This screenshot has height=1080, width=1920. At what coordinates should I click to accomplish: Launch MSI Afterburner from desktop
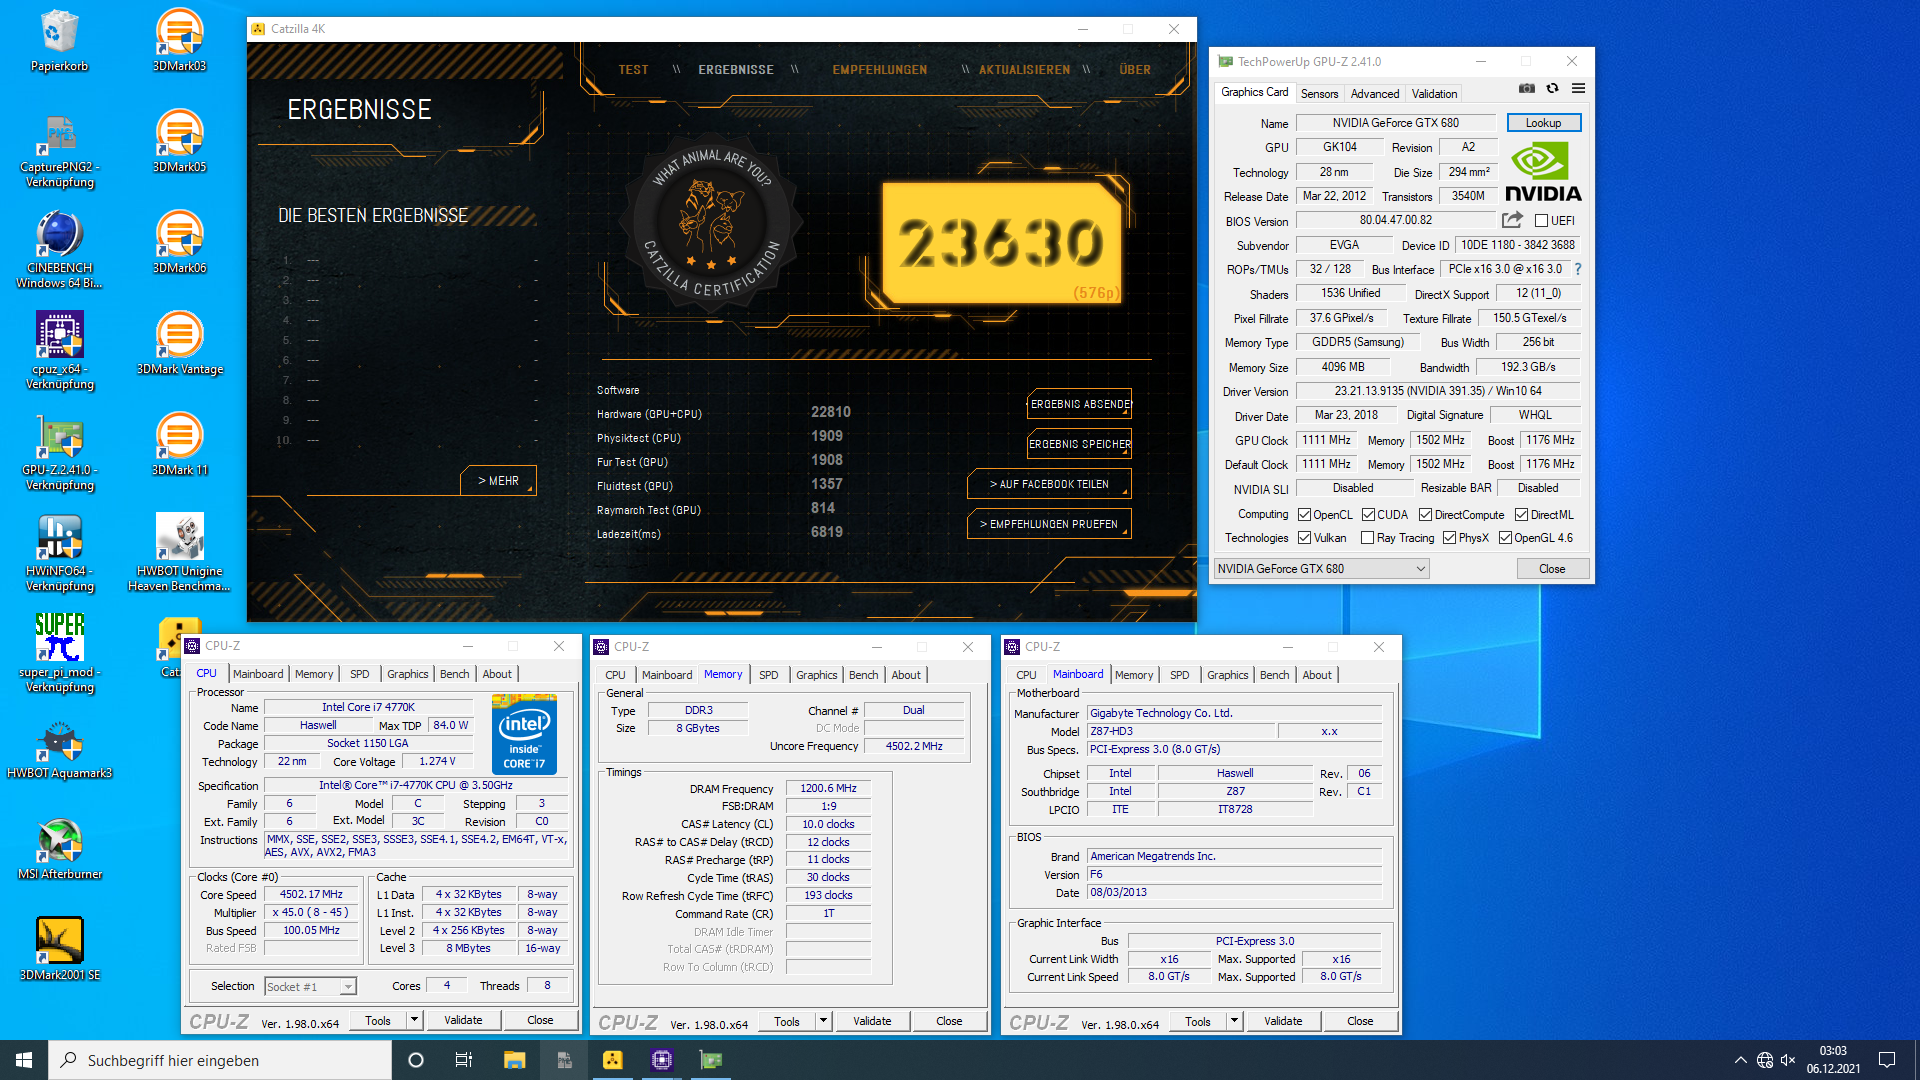click(x=59, y=848)
